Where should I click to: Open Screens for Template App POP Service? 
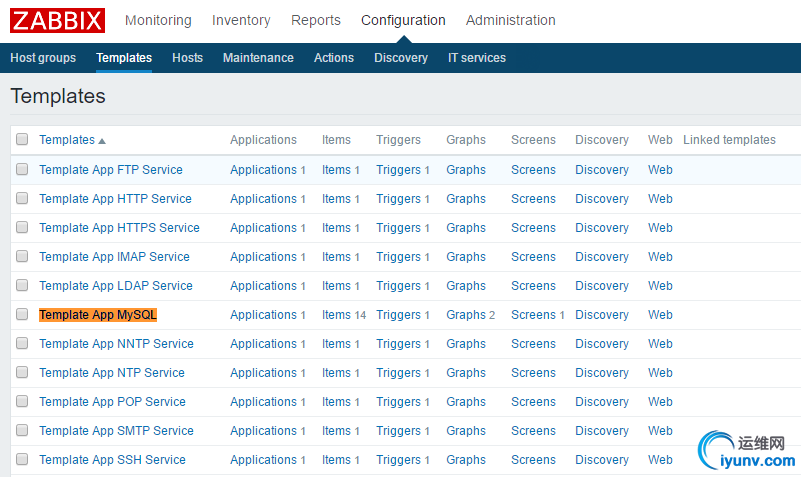[x=533, y=402]
